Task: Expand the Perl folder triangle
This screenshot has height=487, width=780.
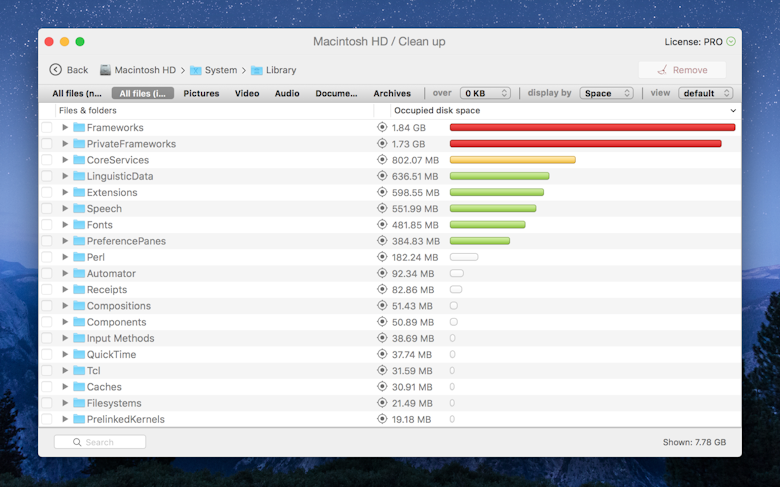Action: (65, 257)
